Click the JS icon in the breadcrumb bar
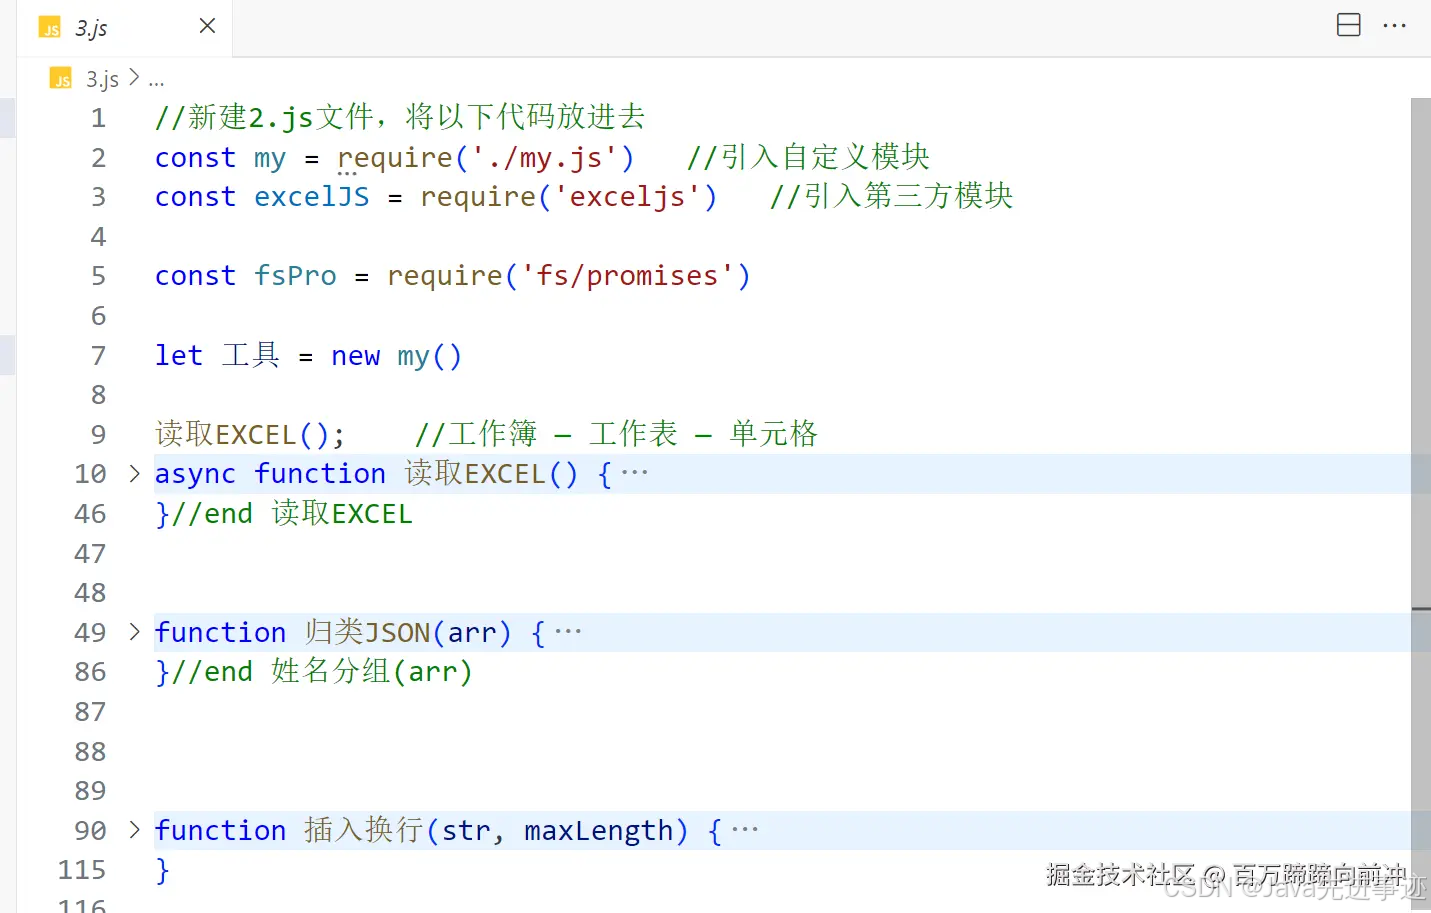 coord(60,78)
